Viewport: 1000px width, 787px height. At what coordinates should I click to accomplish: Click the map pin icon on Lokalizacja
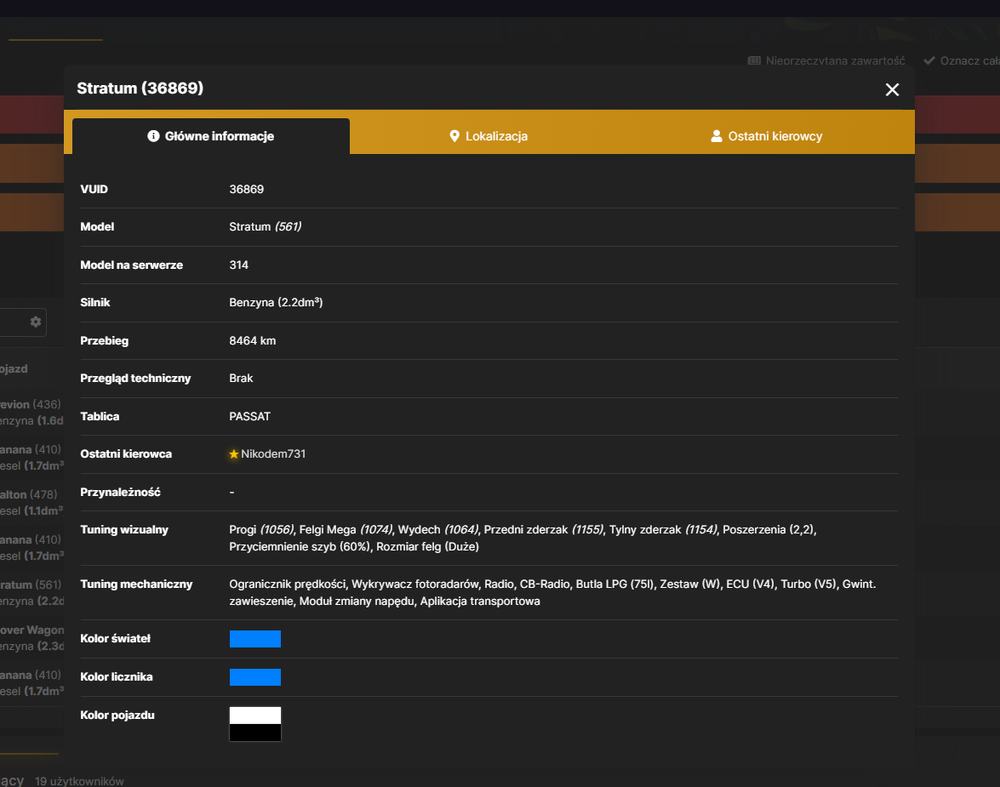pos(454,136)
